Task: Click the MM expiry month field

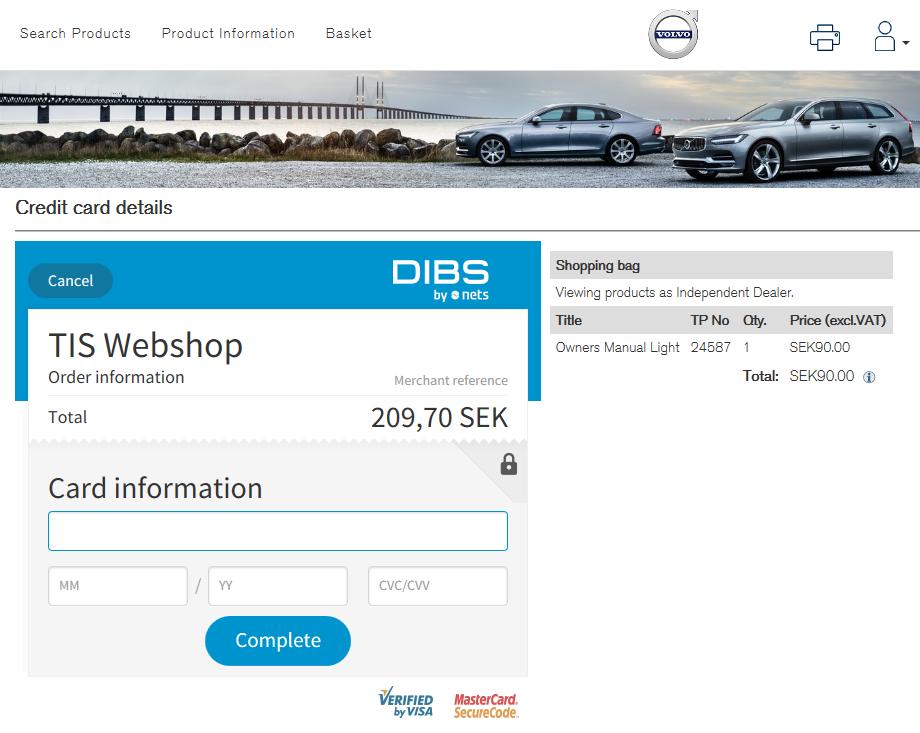Action: pyautogui.click(x=117, y=586)
